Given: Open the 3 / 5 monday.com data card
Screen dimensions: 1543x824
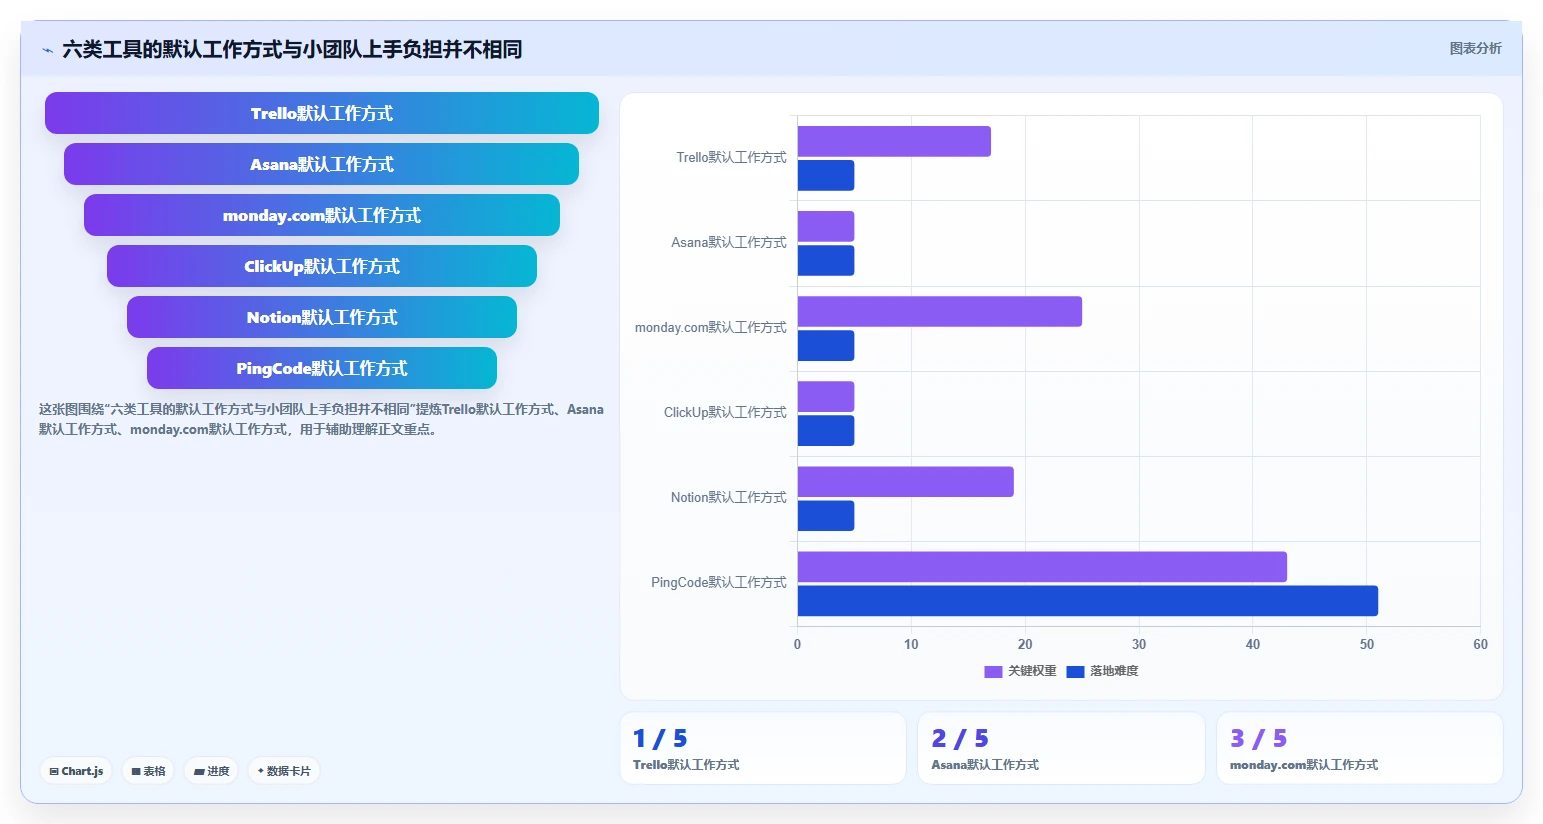Looking at the screenshot, I should point(1360,748).
